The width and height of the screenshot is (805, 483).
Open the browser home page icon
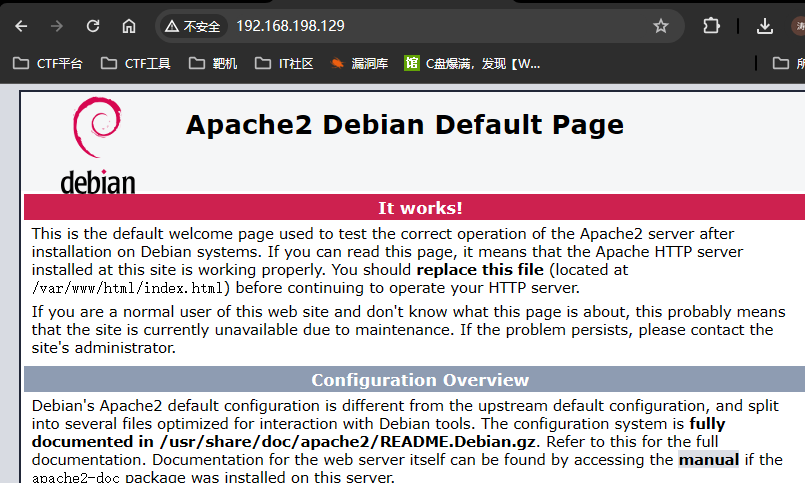[129, 26]
